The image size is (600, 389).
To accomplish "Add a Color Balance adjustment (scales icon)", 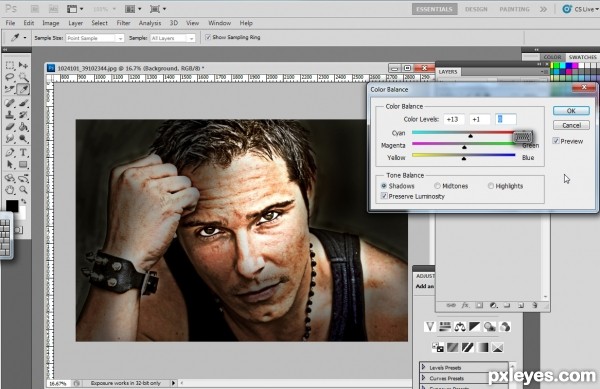I will click(x=460, y=326).
